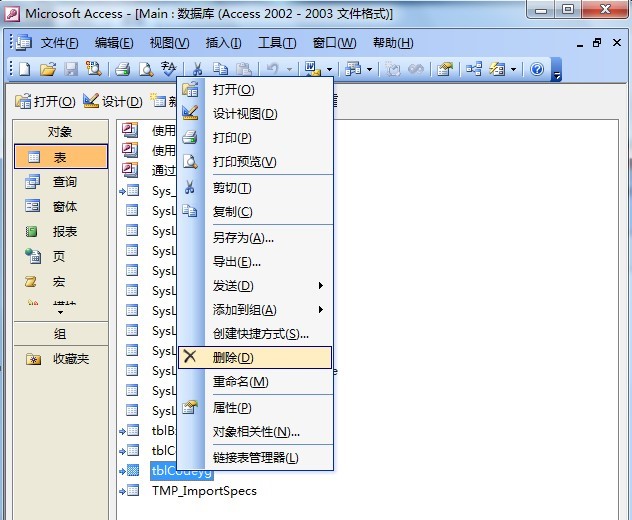Click the Analyze toolbar icon
The image size is (632, 520).
[353, 69]
